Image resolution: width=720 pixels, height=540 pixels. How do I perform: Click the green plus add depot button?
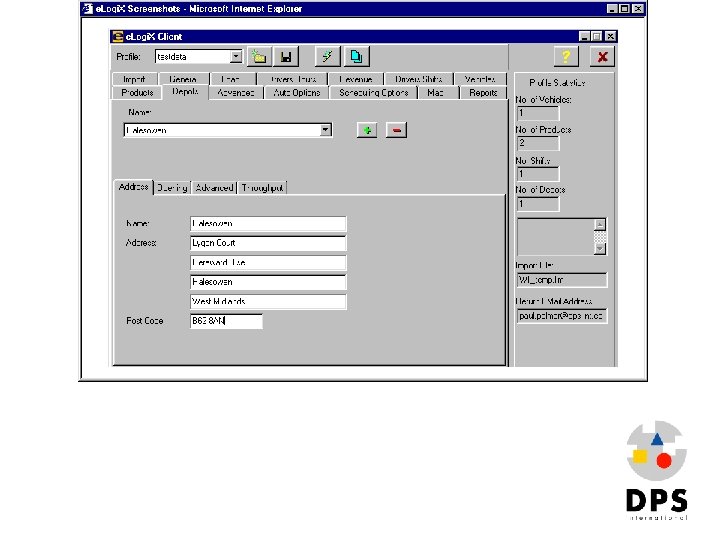367,130
